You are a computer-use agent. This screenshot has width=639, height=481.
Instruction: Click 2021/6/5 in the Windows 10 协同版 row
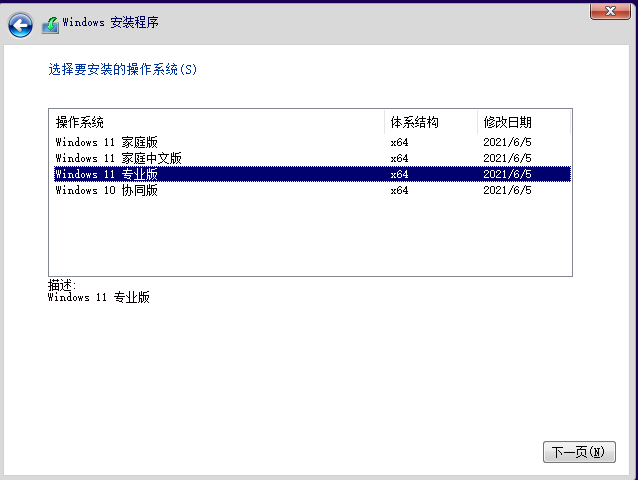point(507,190)
